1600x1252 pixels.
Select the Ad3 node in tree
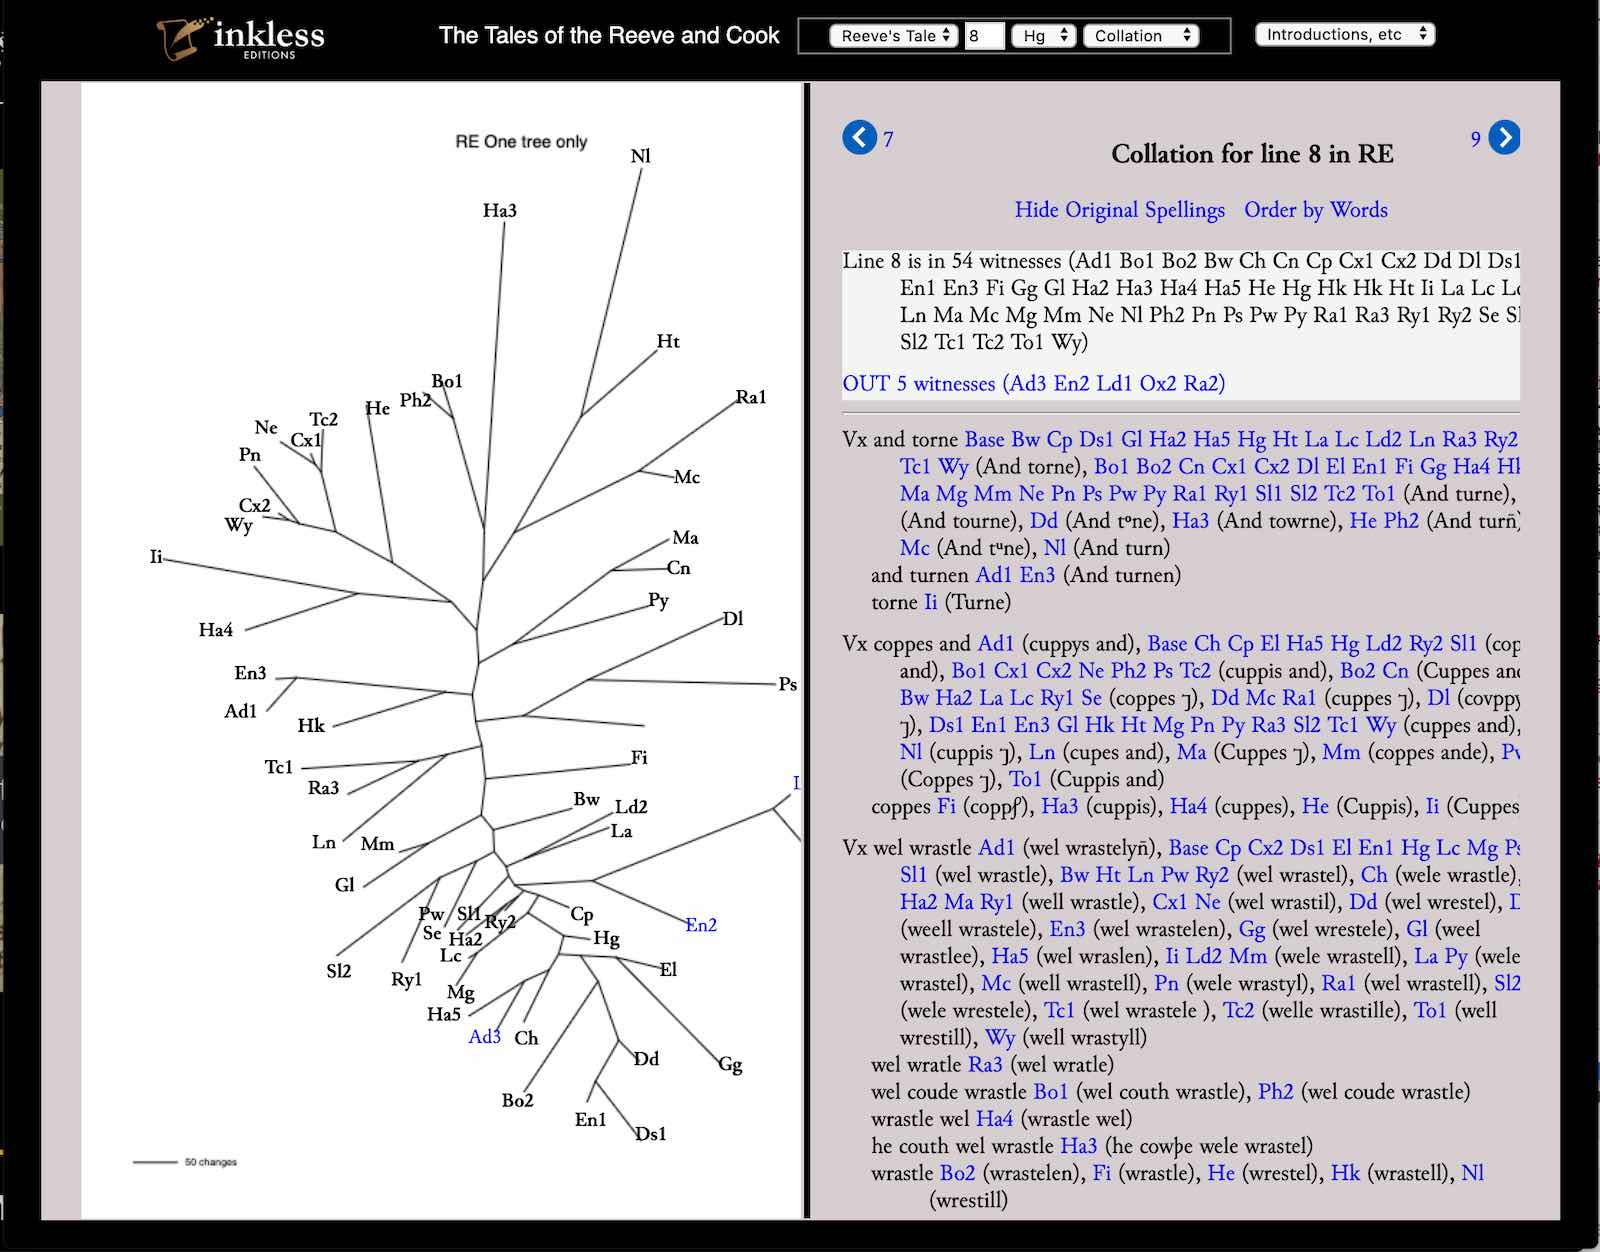click(484, 1037)
